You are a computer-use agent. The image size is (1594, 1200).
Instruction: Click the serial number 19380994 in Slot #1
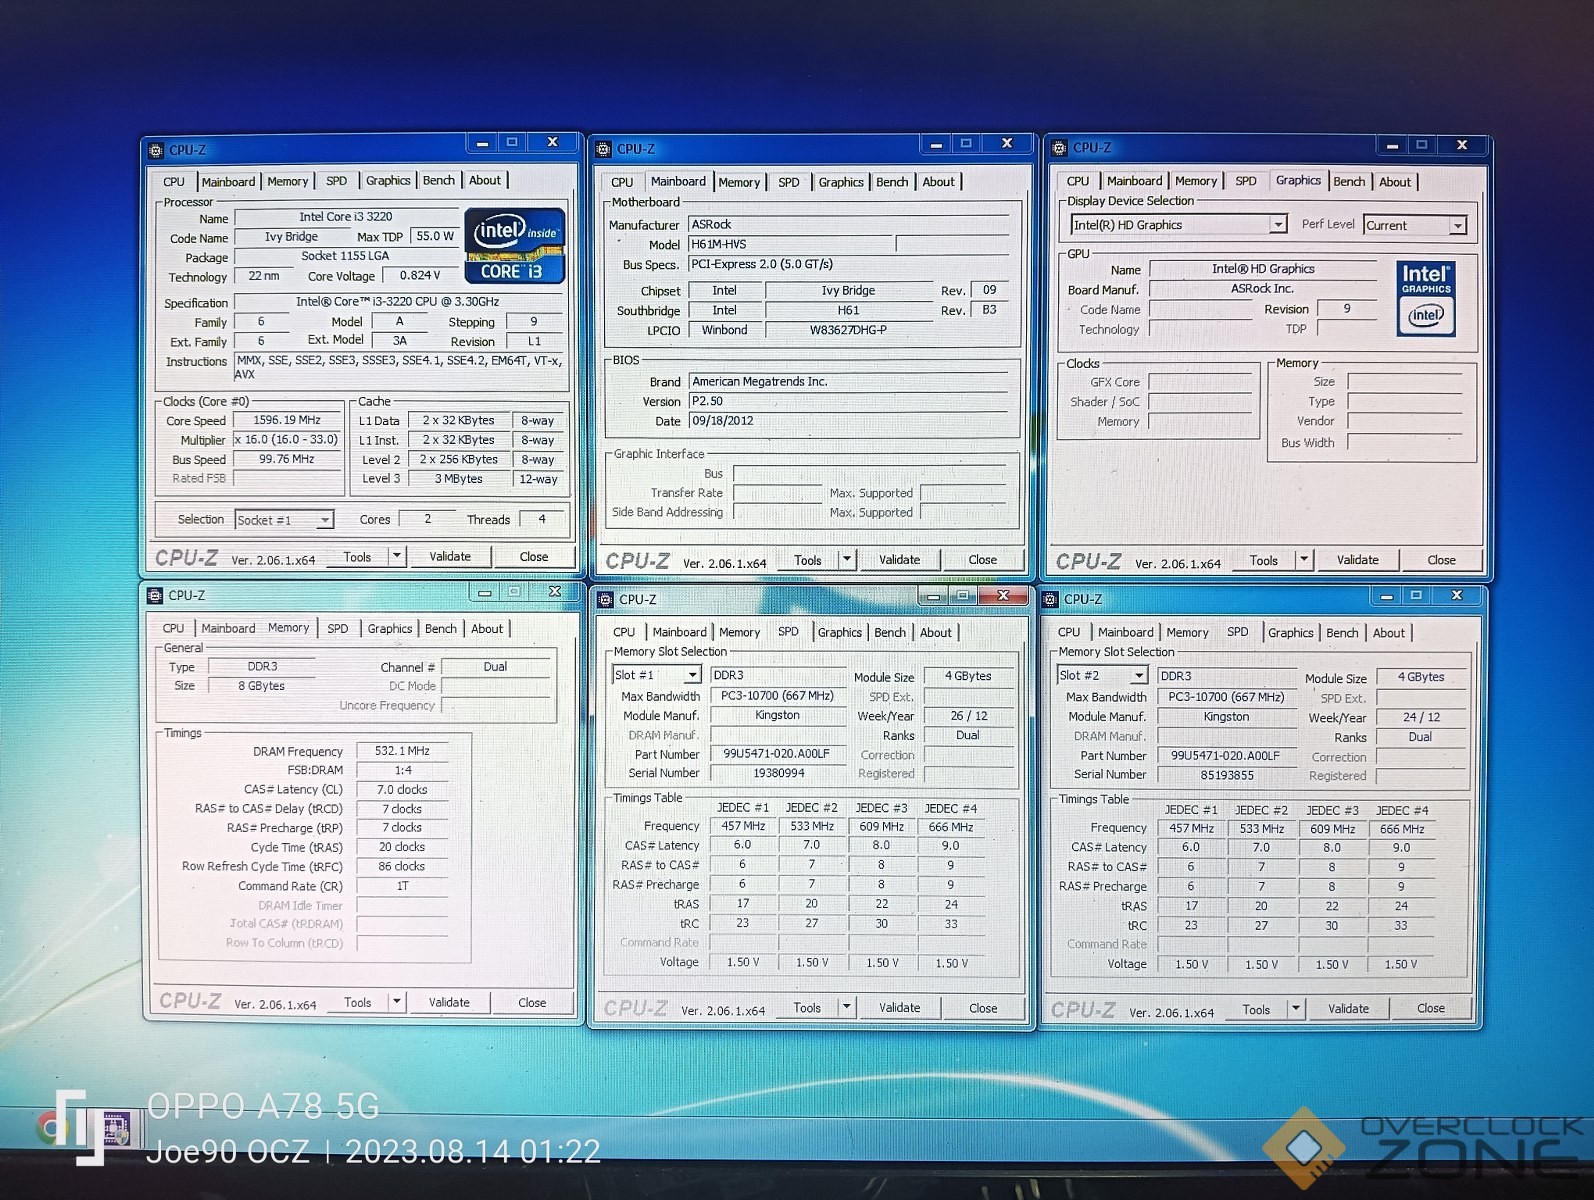pos(778,773)
